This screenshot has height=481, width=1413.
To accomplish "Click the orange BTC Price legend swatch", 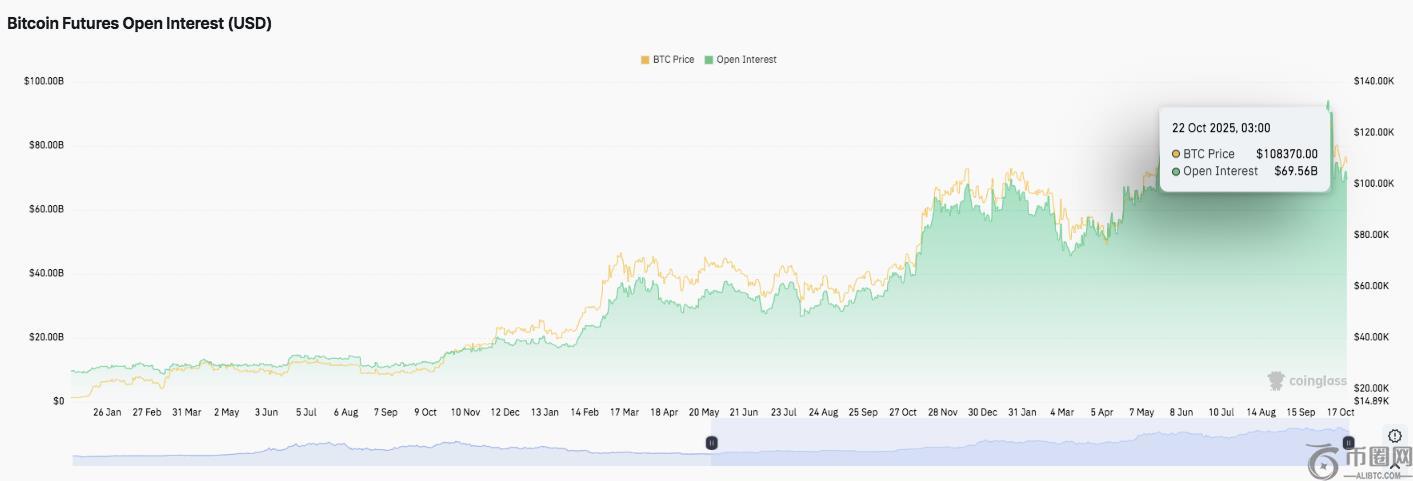I will (645, 60).
